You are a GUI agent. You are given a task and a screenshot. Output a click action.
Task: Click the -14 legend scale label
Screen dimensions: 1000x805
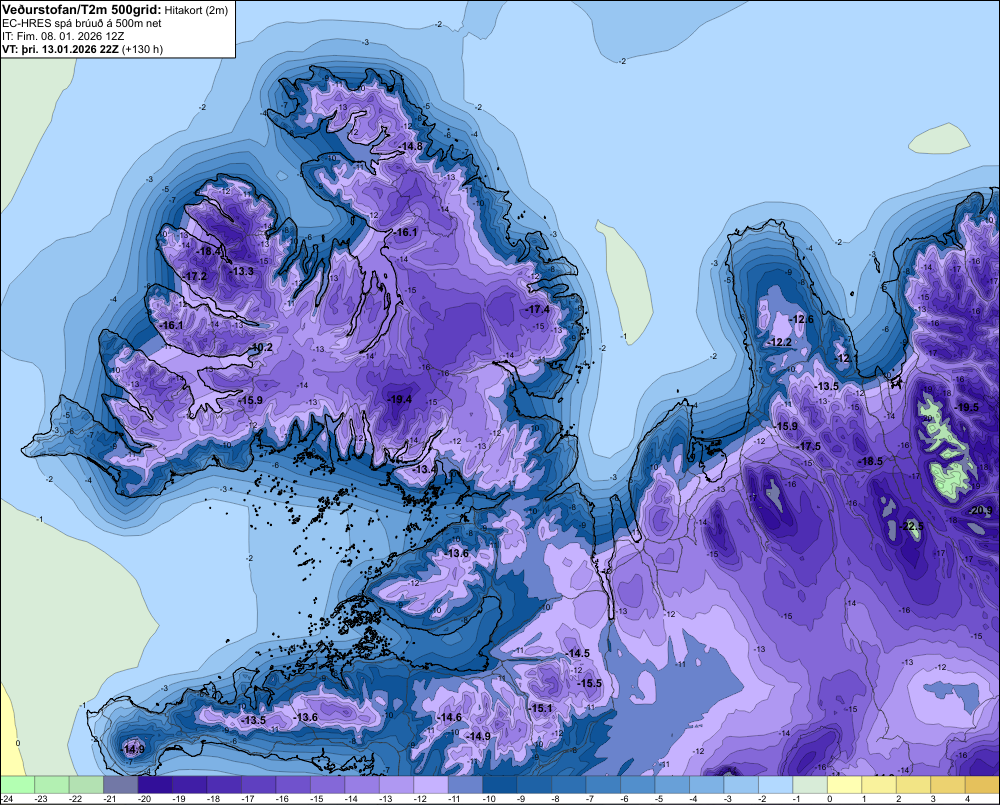[351, 799]
